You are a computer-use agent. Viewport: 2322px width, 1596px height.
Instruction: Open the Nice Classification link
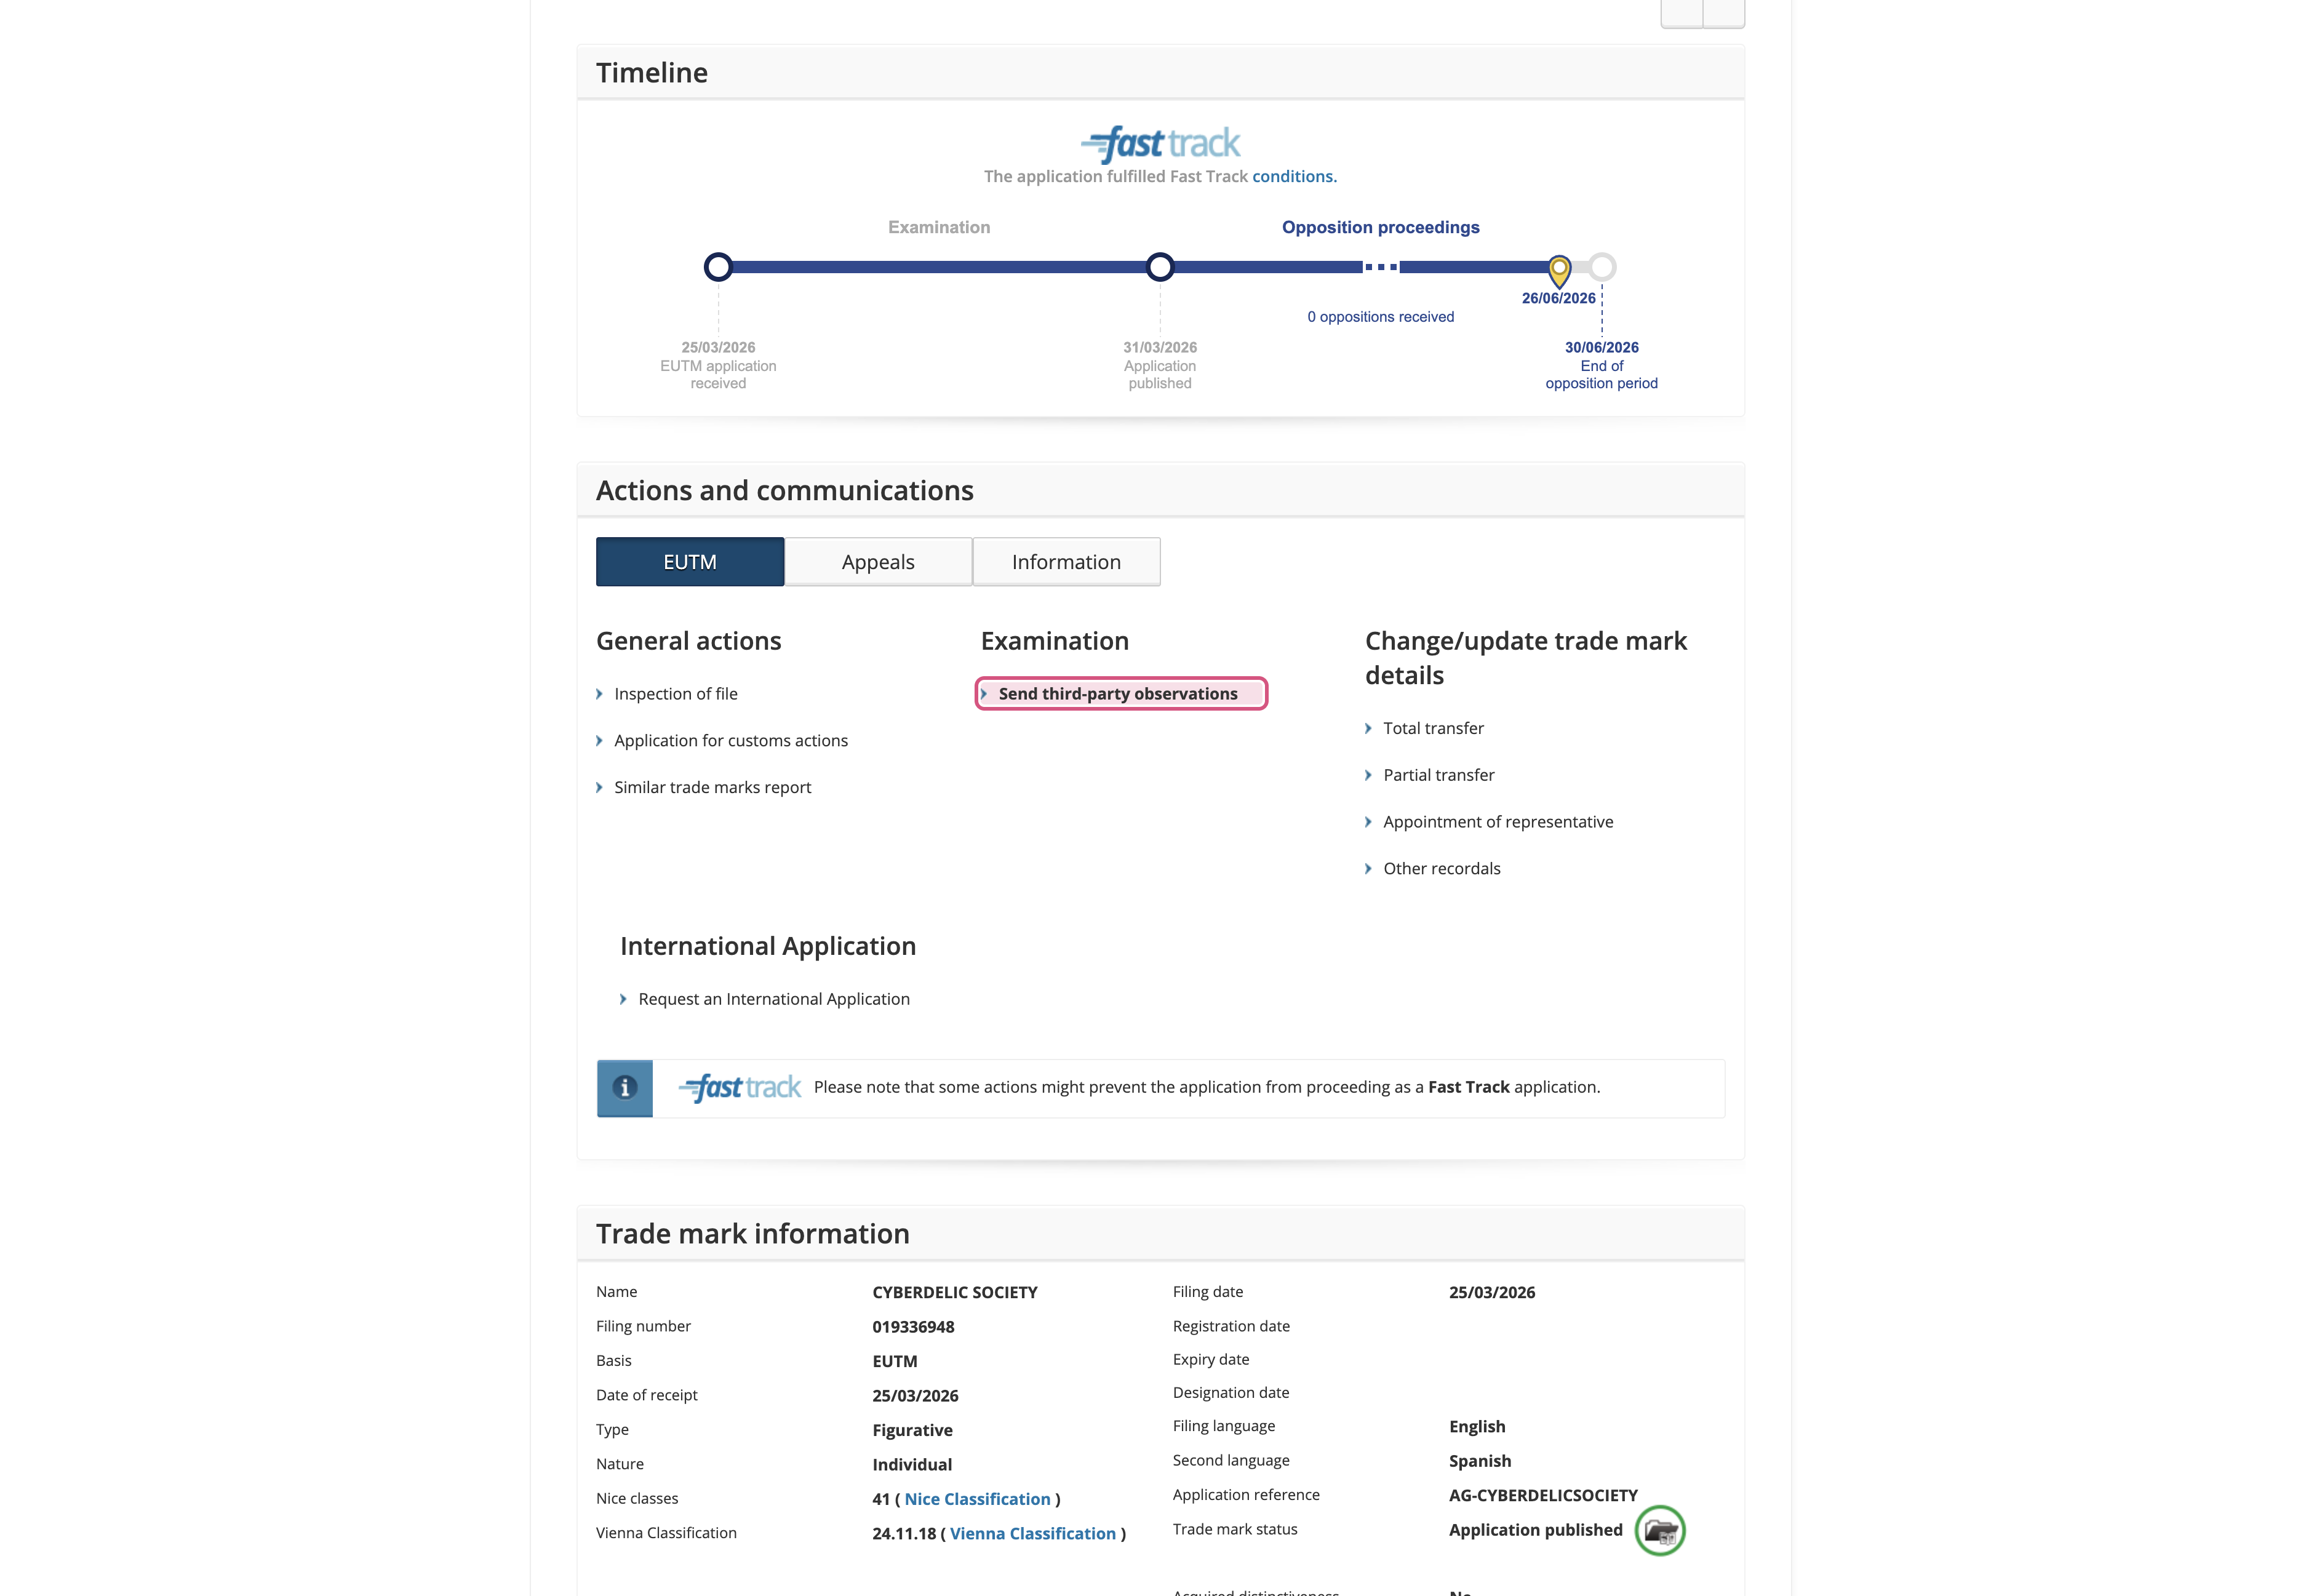[977, 1499]
